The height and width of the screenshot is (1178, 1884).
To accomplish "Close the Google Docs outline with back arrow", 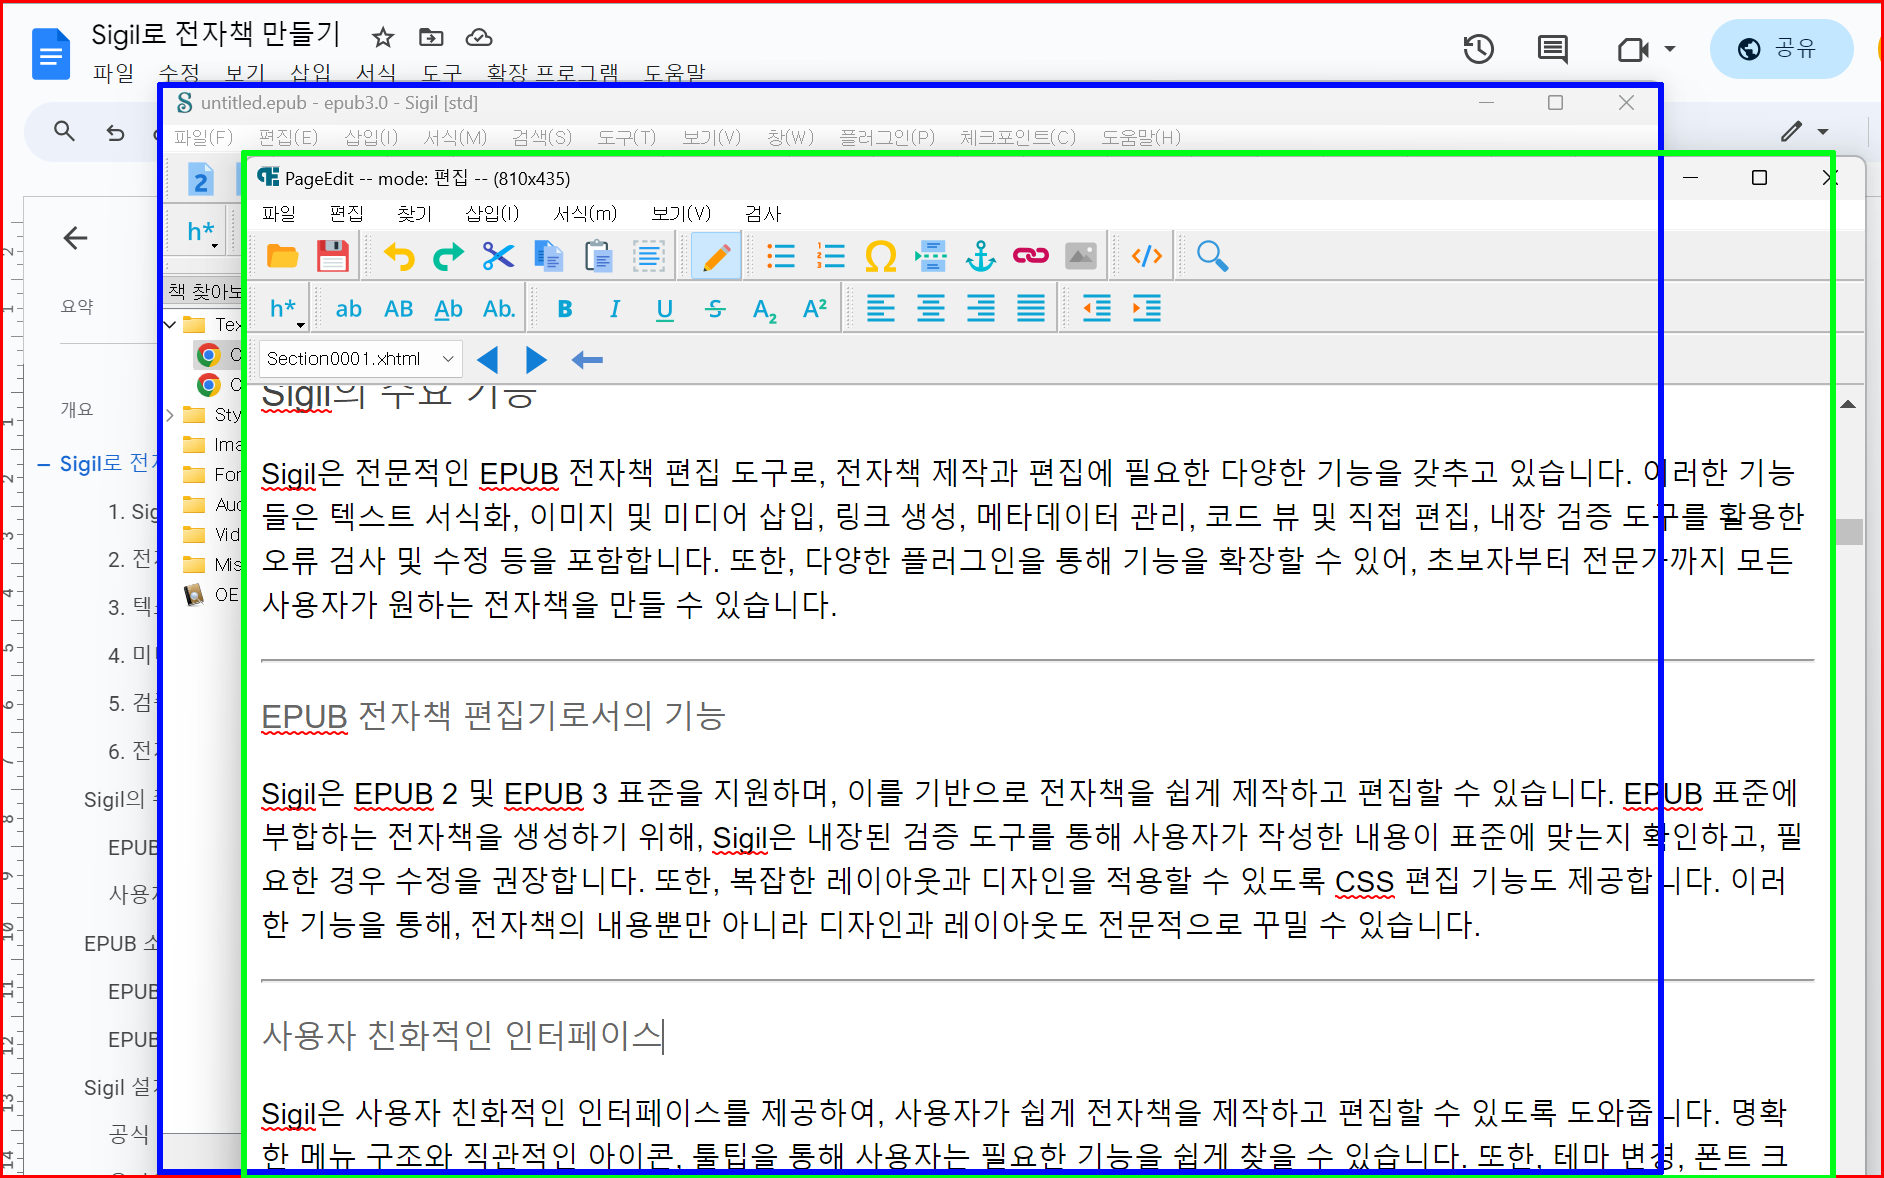I will (75, 238).
